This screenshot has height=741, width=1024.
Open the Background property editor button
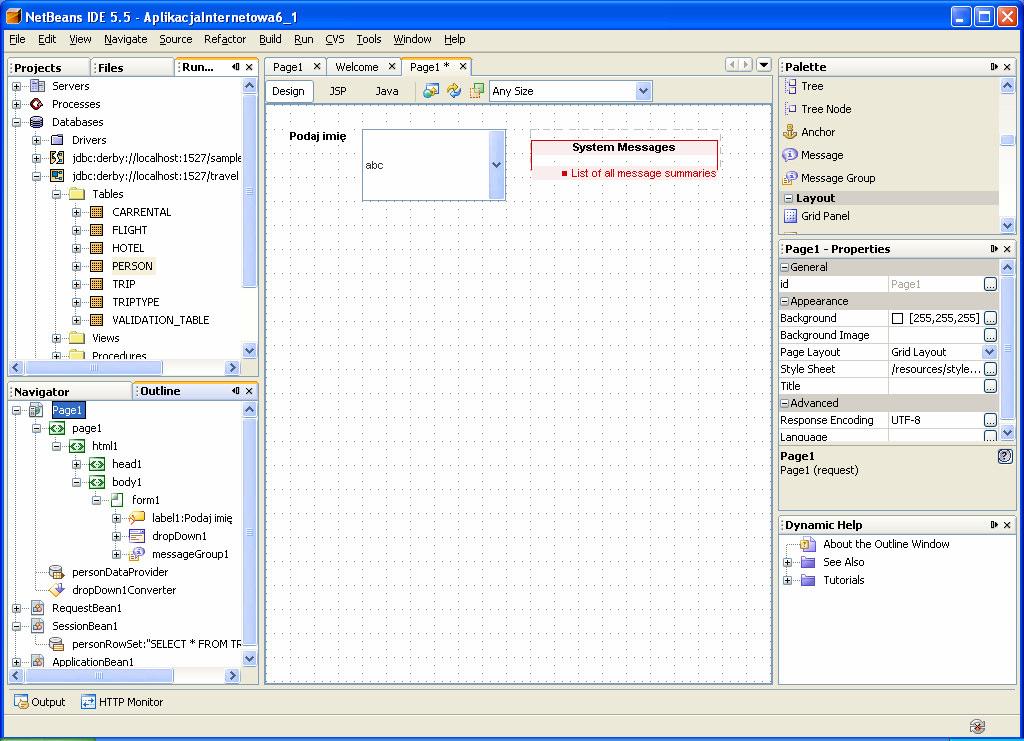(991, 318)
